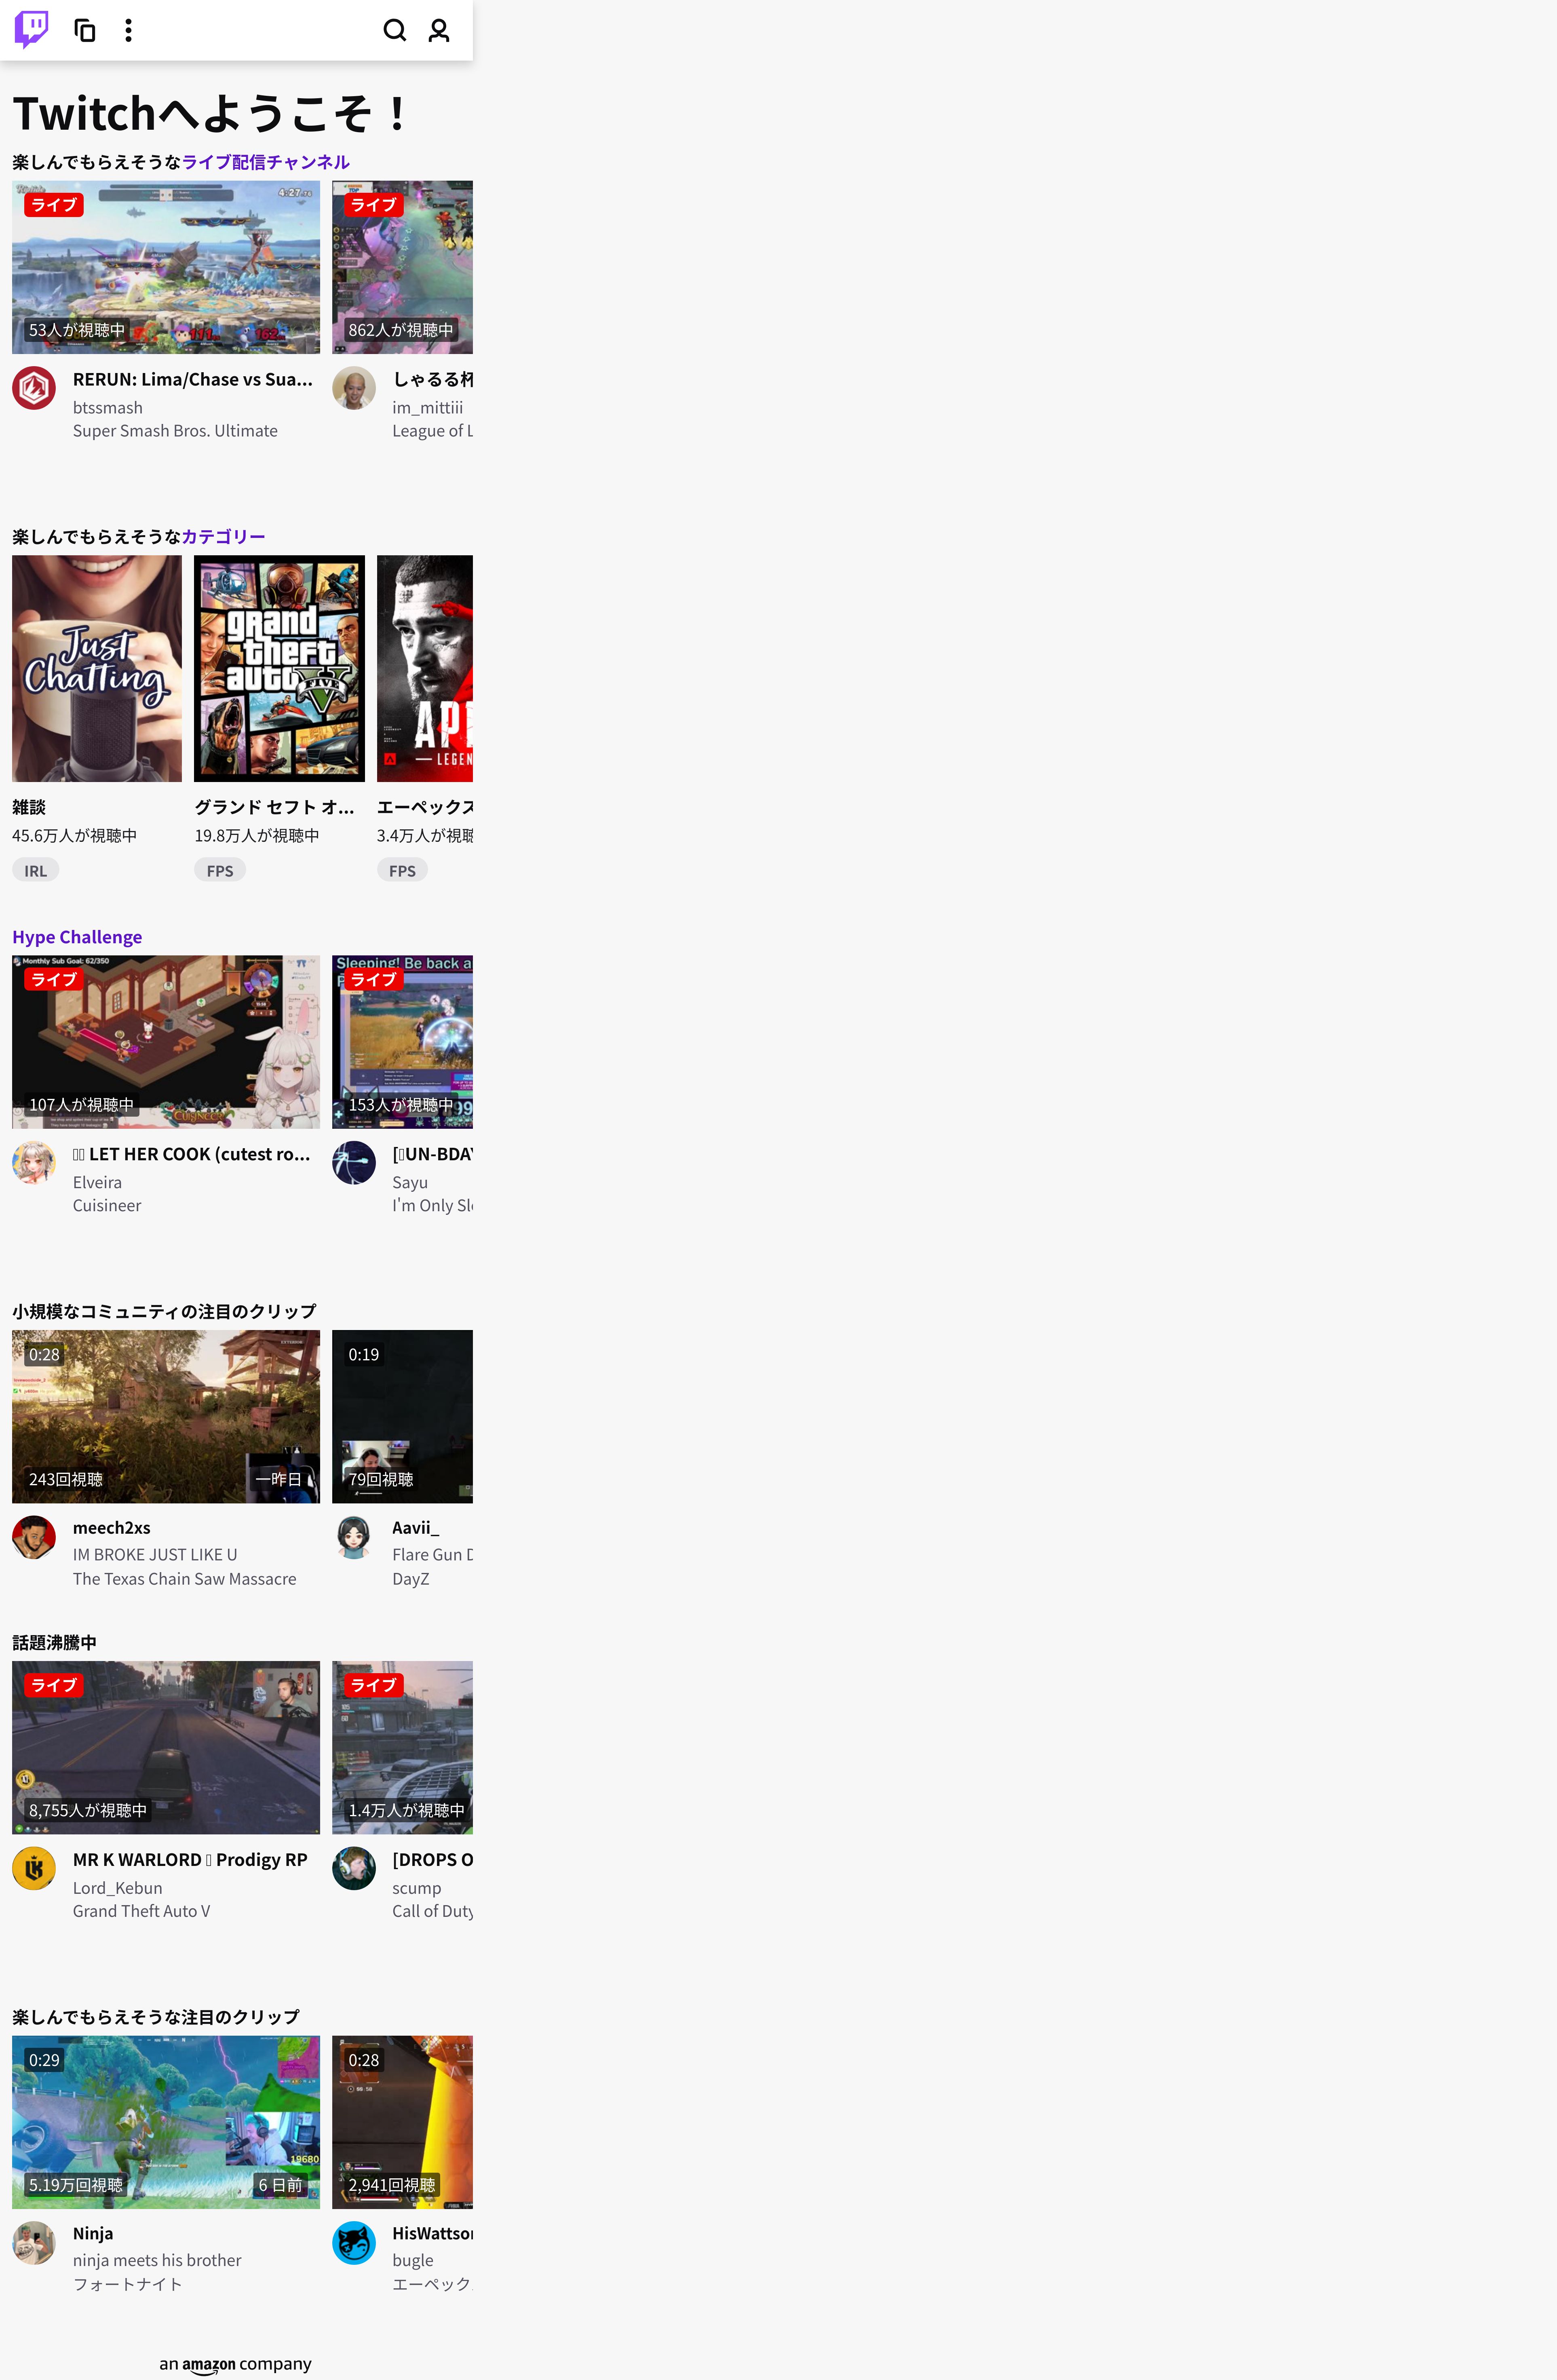This screenshot has width=1557, height=2380.
Task: Open the stream with 8,755 viewers
Action: tap(166, 1748)
